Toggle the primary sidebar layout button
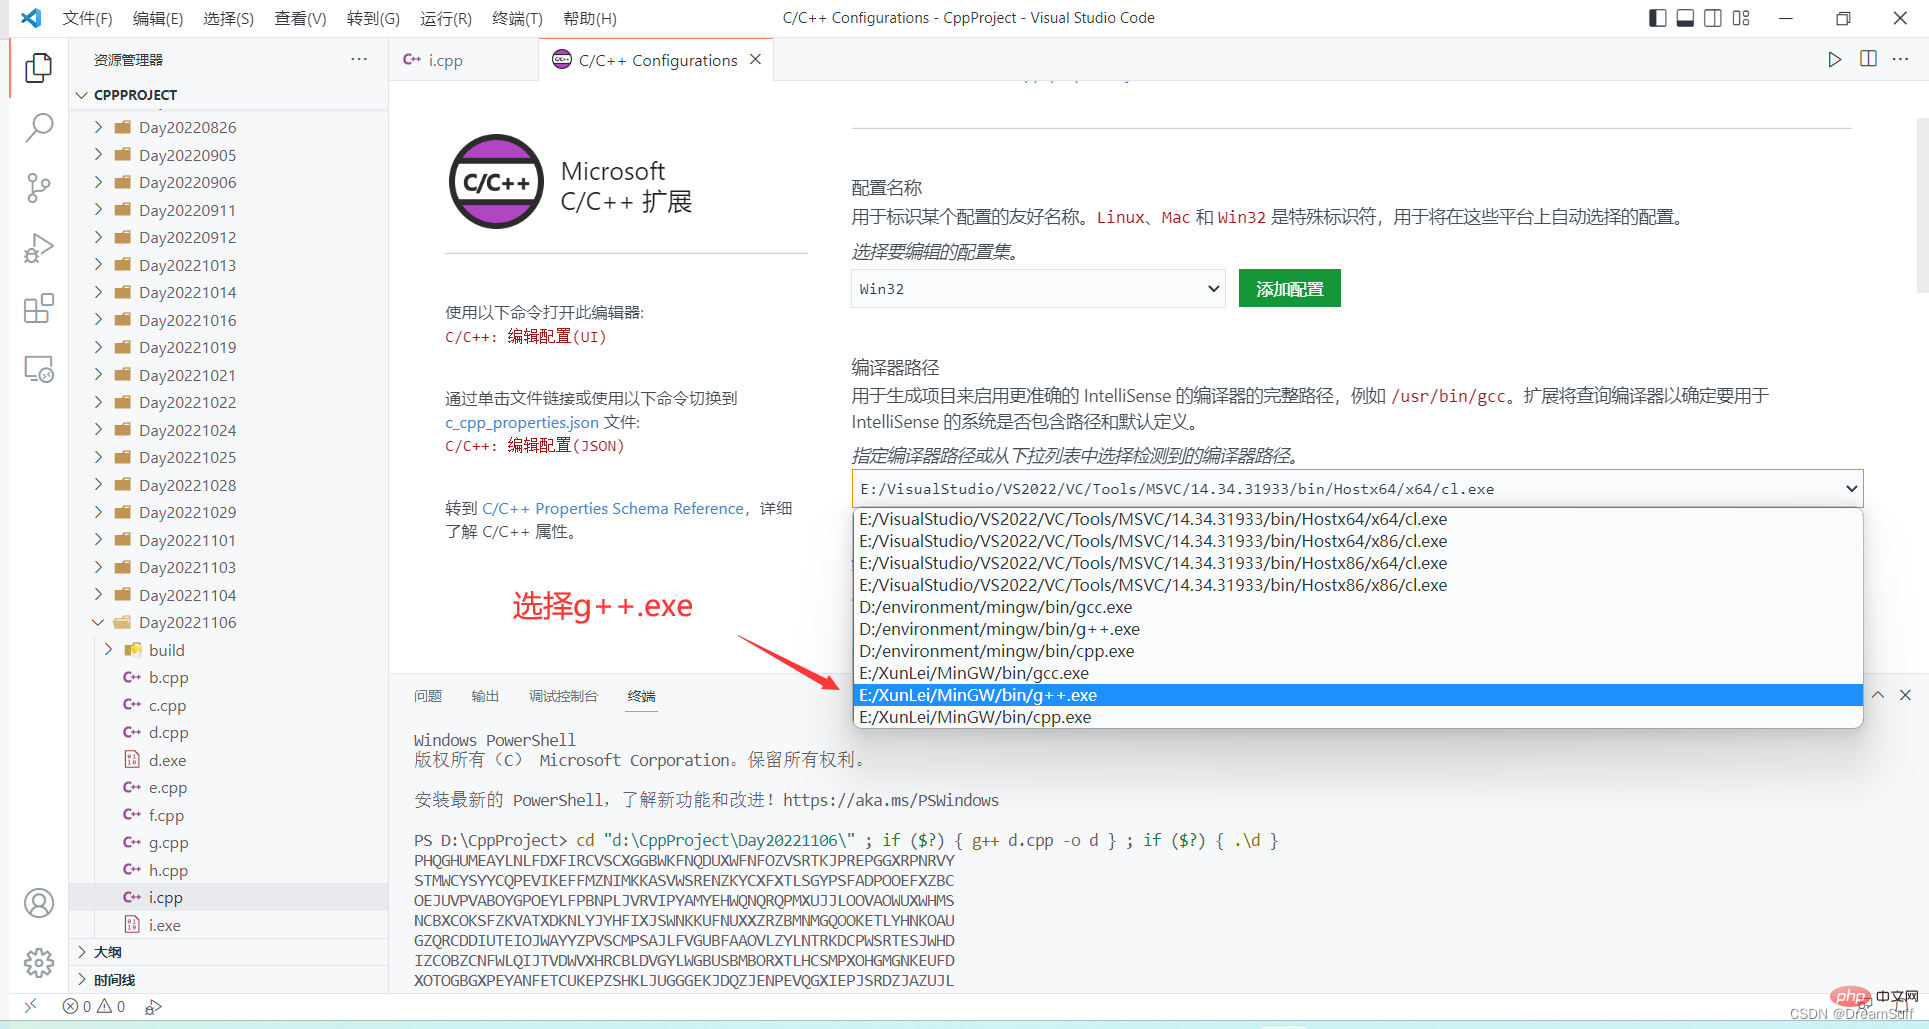The height and width of the screenshot is (1029, 1929). 1657,18
